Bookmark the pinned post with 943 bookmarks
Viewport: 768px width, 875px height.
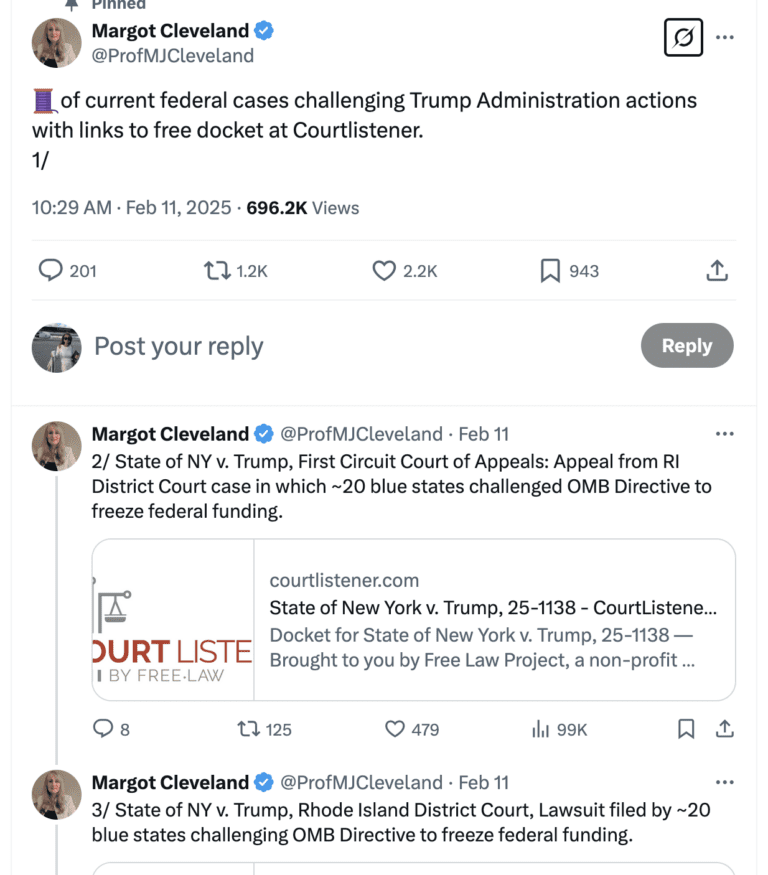pos(569,271)
